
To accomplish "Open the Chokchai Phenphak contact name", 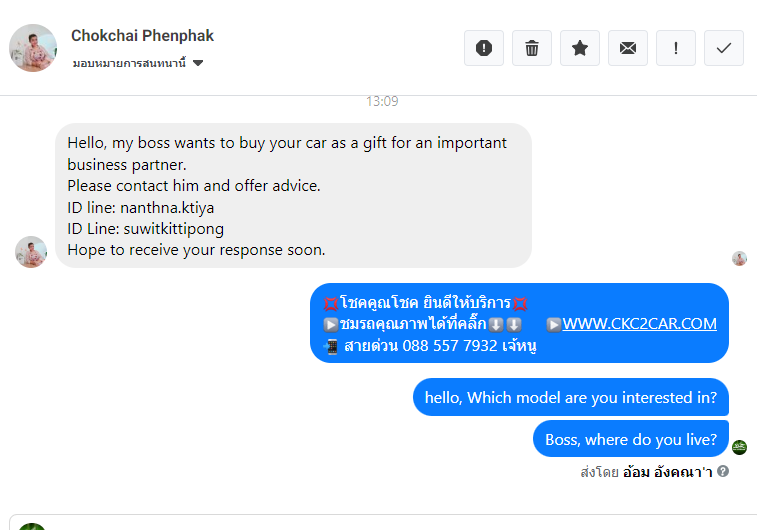I will click(142, 36).
